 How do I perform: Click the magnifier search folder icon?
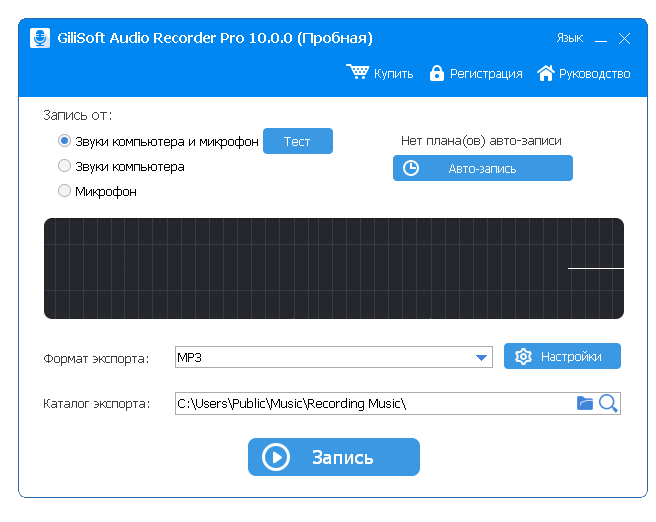click(608, 403)
